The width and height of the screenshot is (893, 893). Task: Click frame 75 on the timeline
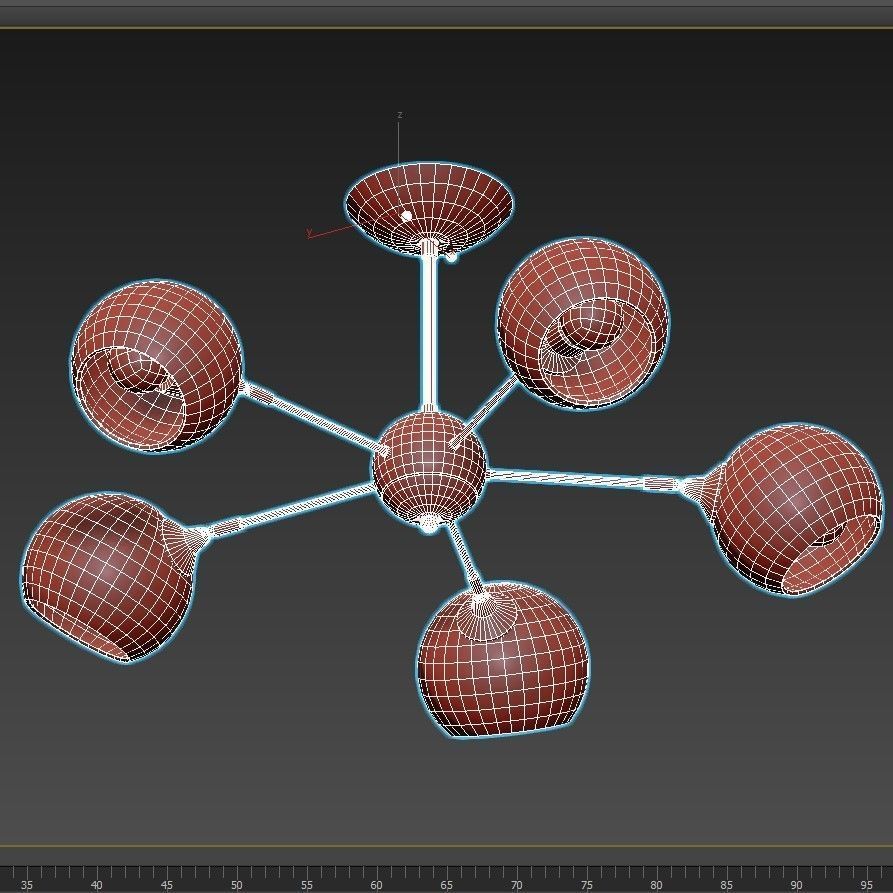[586, 885]
